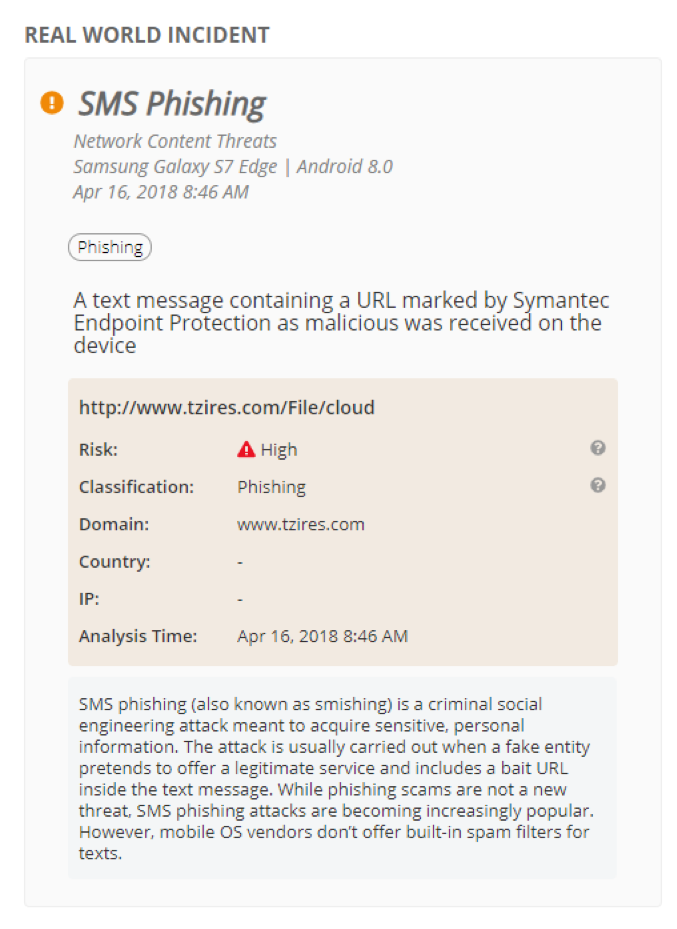This screenshot has width=677, height=929.
Task: Click the Real World Incident heading
Action: click(147, 35)
